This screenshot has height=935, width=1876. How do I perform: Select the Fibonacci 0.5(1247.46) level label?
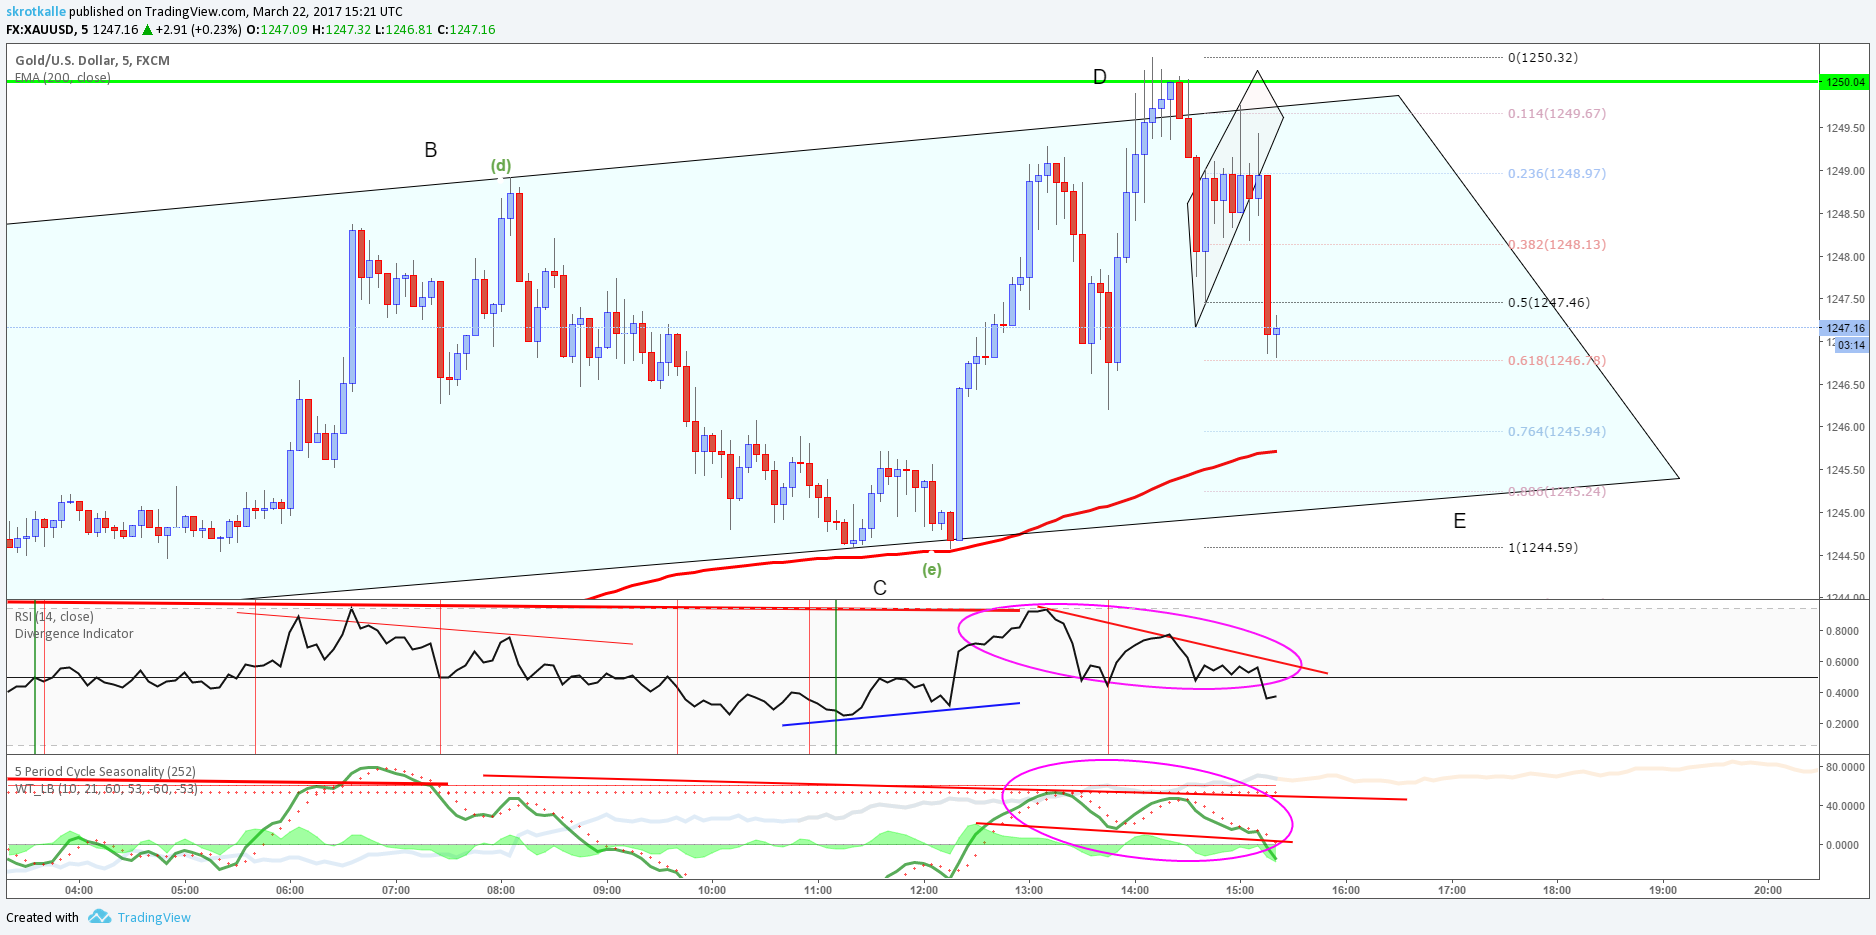point(1549,302)
